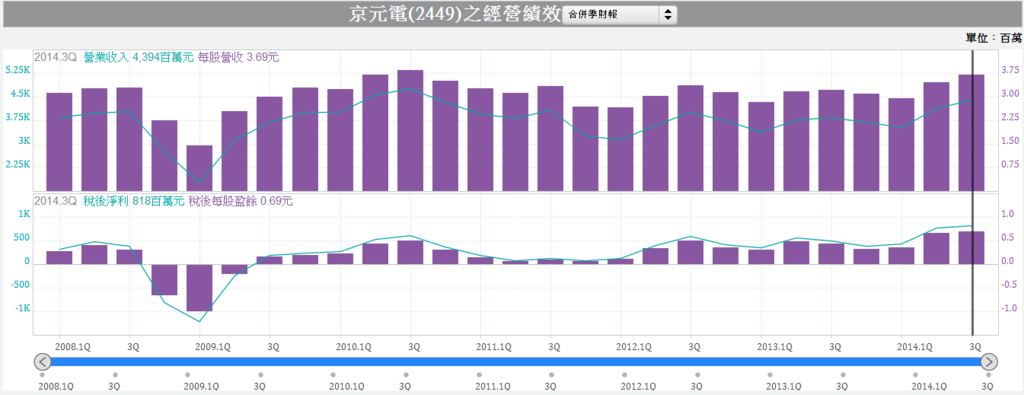Open the 合併季財報 report type dropdown
1024x395 pixels.
coord(620,14)
